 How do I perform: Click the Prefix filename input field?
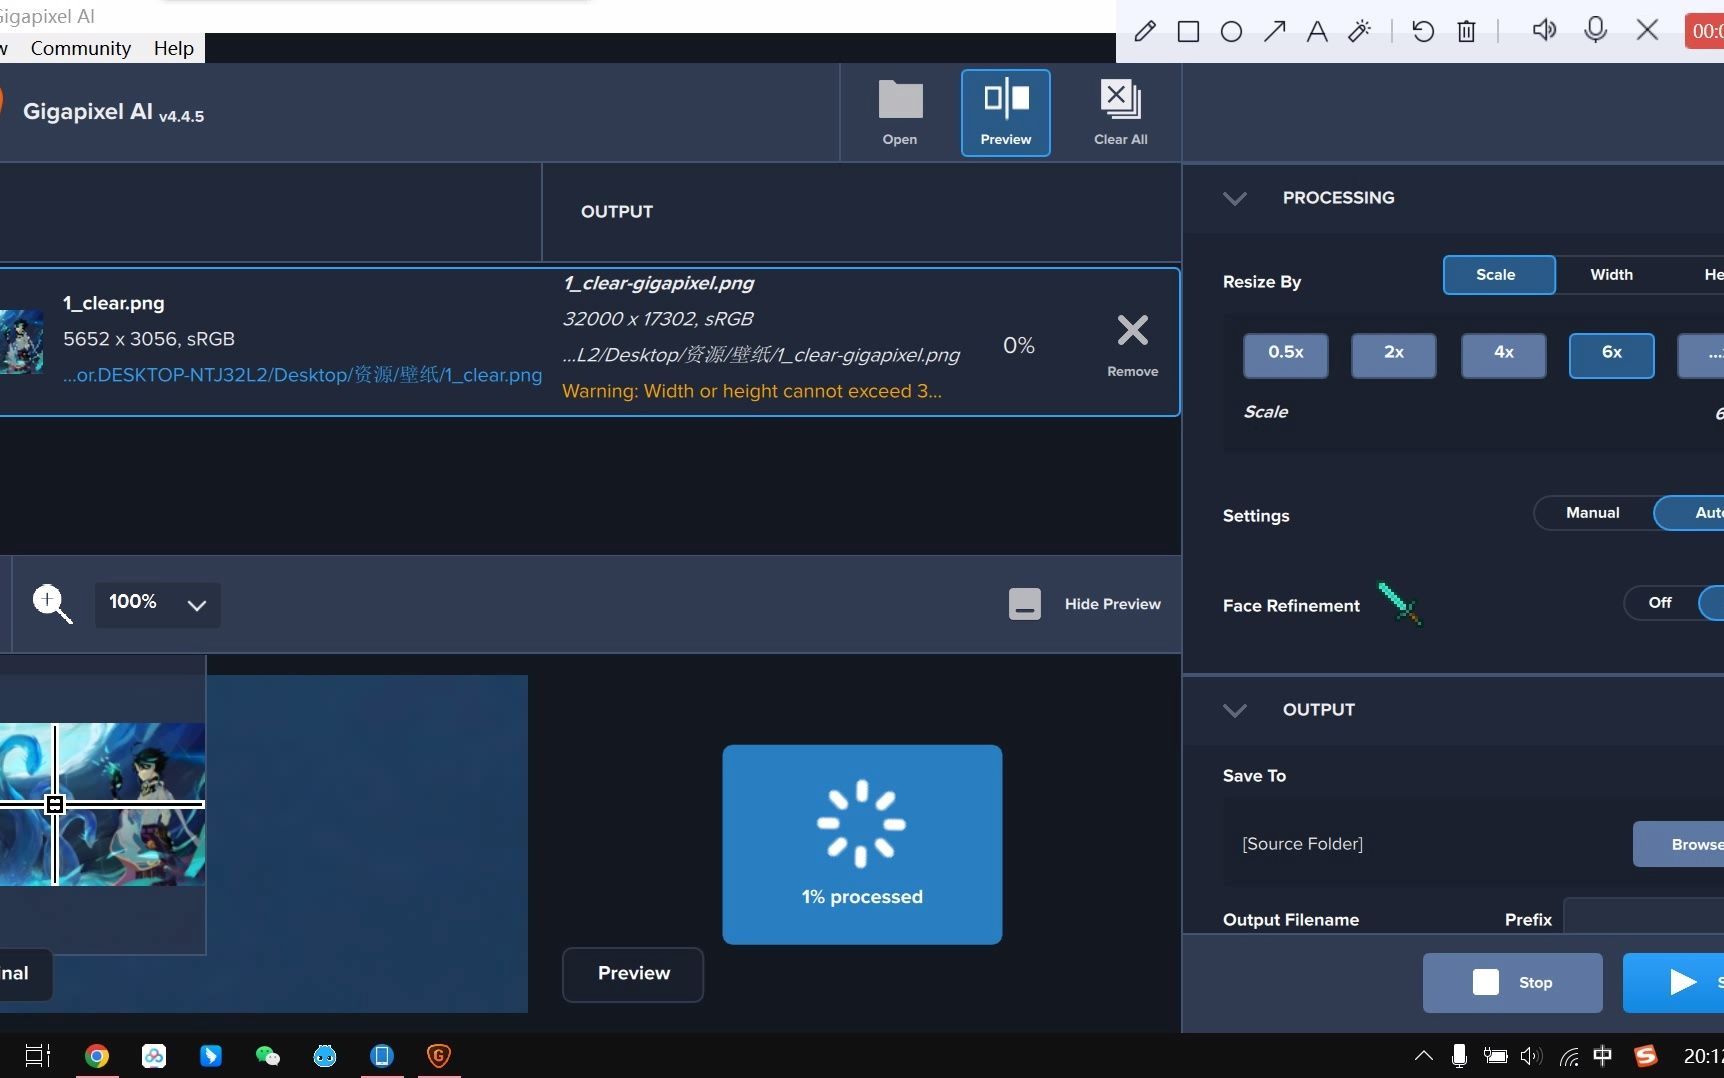[x=1644, y=917]
